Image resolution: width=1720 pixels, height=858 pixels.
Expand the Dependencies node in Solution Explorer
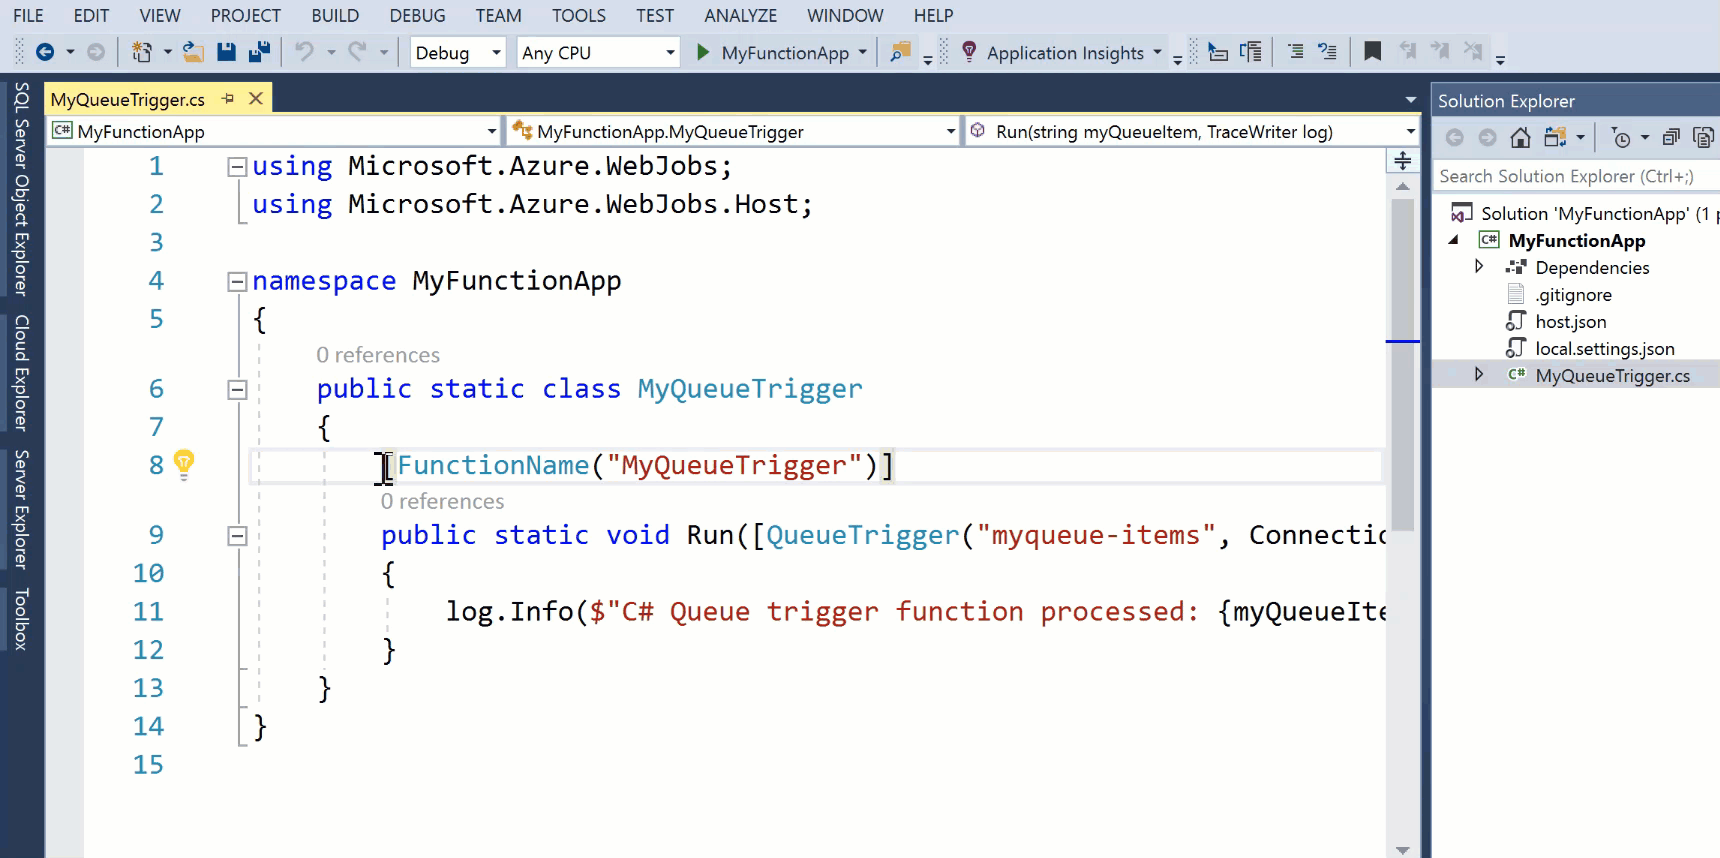(1479, 267)
